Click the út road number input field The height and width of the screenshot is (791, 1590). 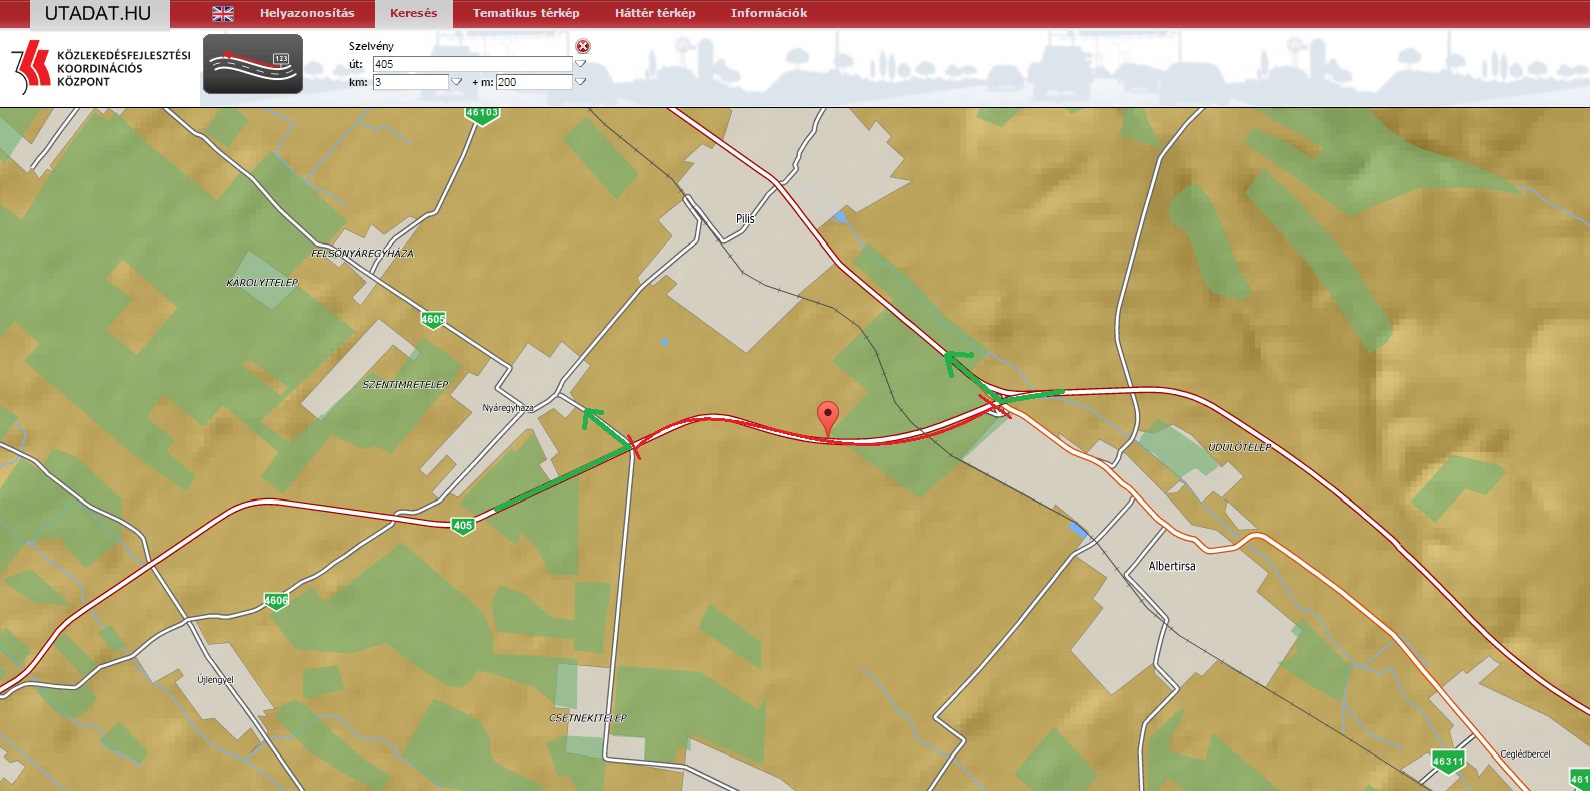tap(471, 64)
